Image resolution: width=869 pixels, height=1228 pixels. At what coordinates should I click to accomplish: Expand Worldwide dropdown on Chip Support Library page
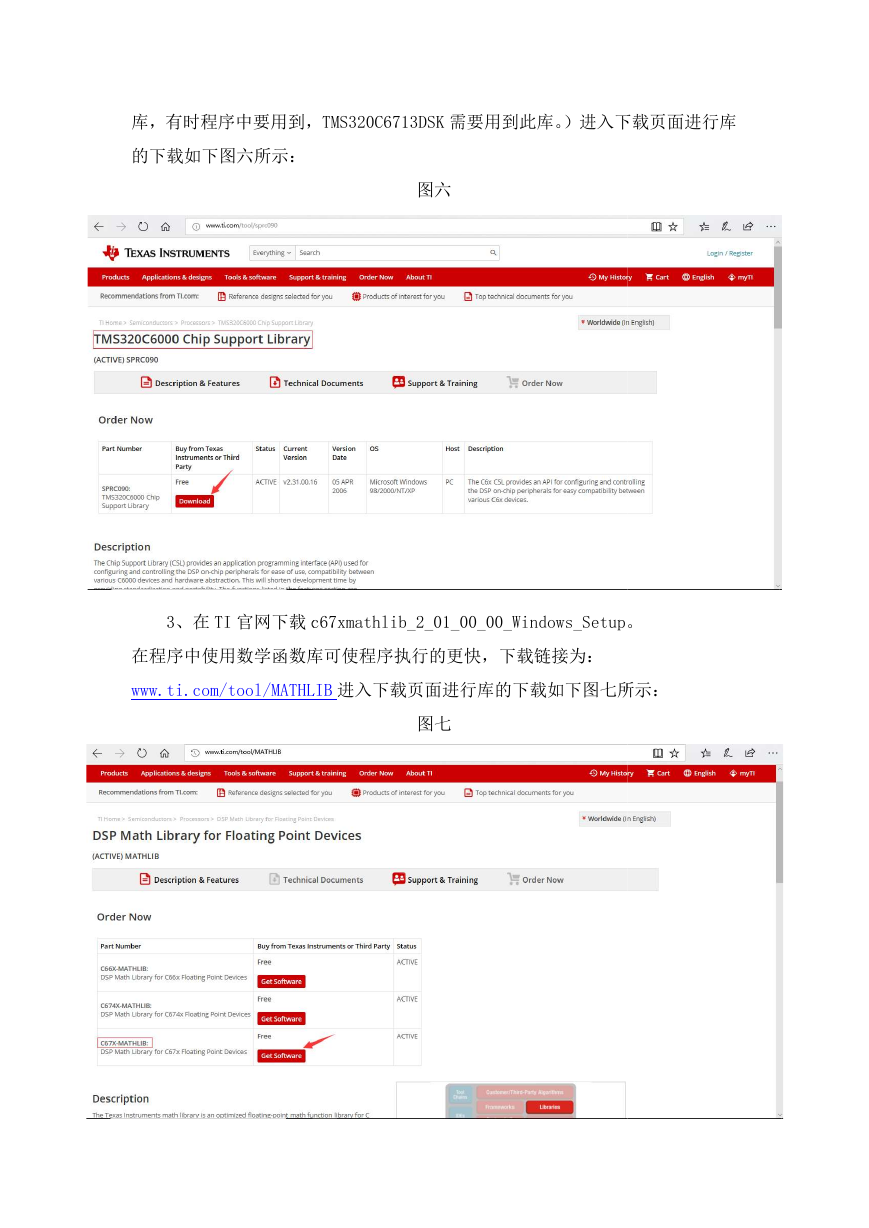(x=624, y=322)
